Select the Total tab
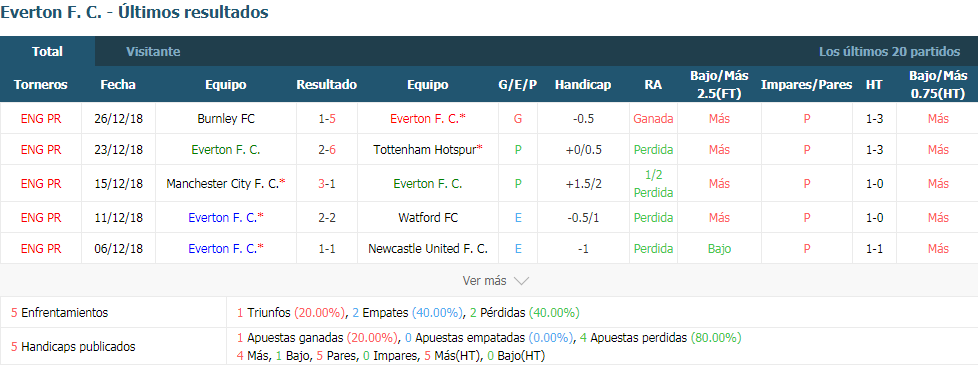The width and height of the screenshot is (978, 367). coord(47,52)
